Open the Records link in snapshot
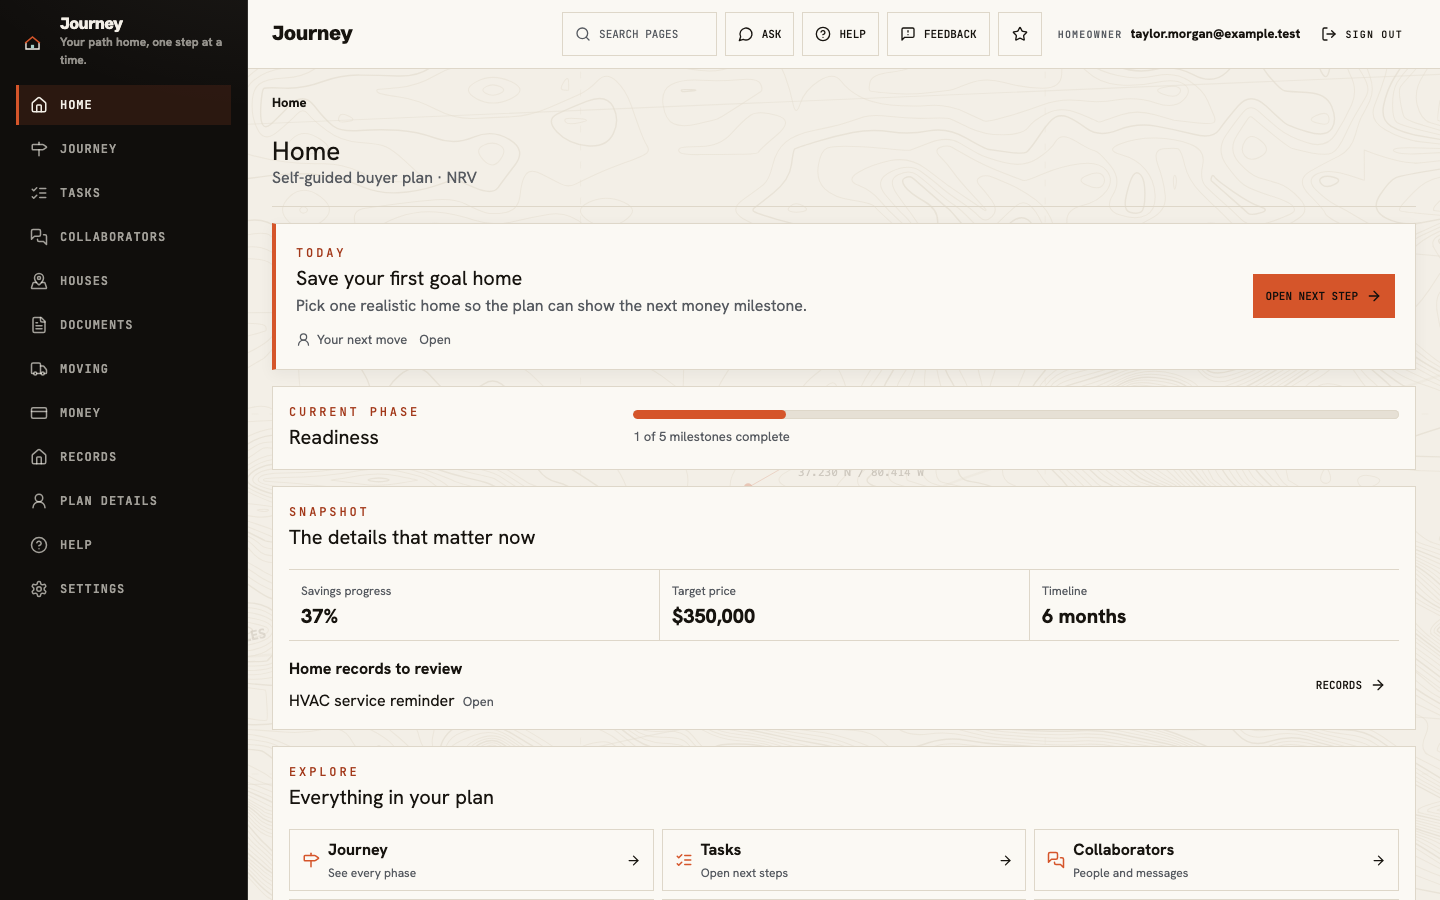This screenshot has height=900, width=1440. (1349, 685)
